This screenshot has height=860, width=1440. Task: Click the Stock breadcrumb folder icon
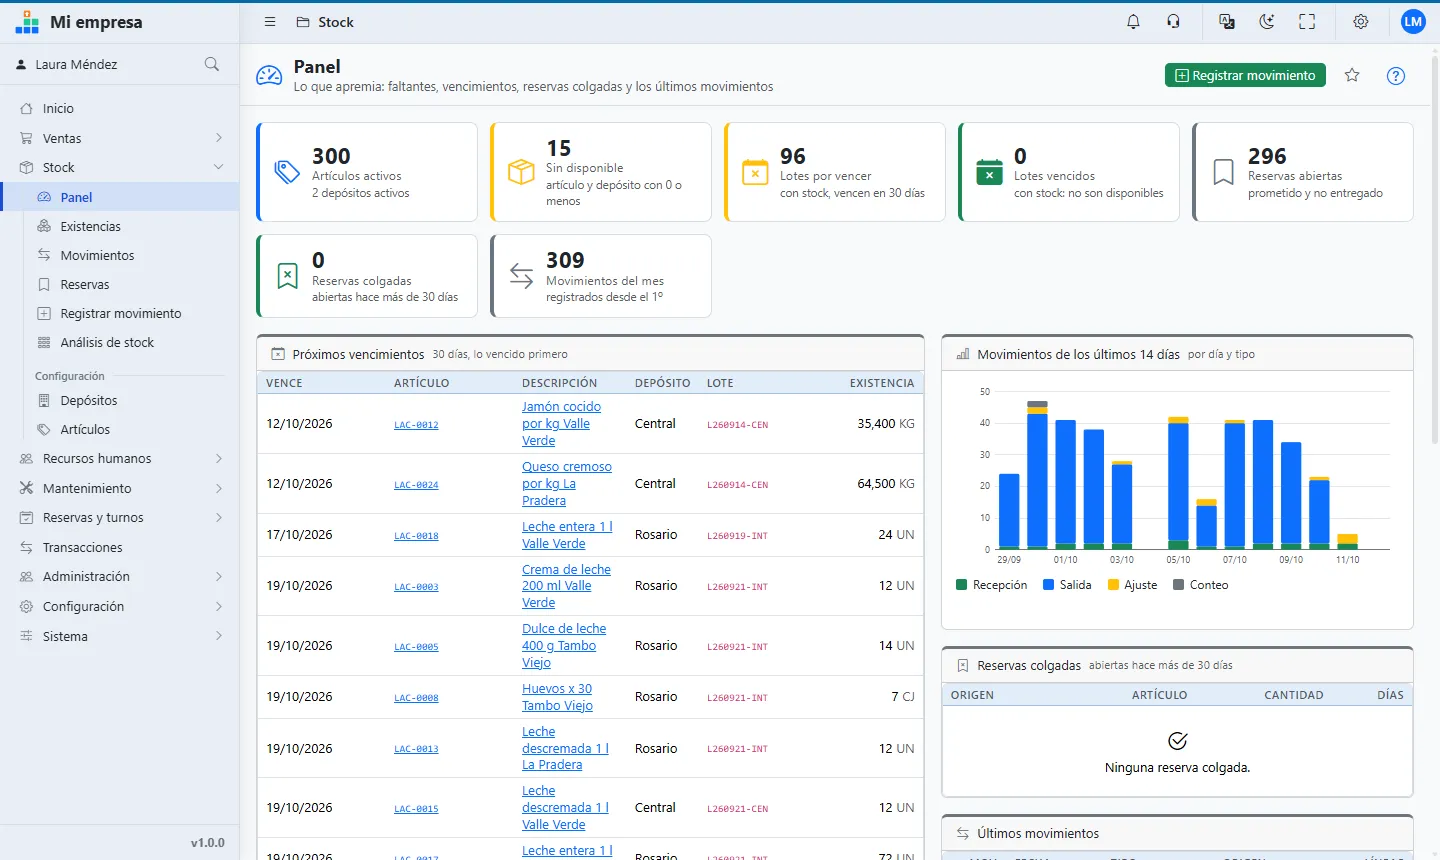pyautogui.click(x=303, y=22)
